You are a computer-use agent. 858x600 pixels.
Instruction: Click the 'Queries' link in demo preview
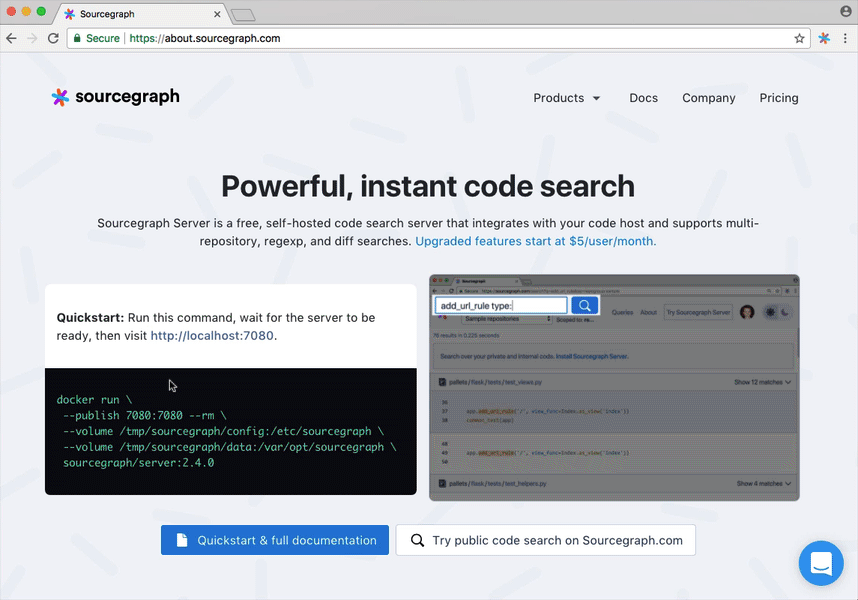622,312
